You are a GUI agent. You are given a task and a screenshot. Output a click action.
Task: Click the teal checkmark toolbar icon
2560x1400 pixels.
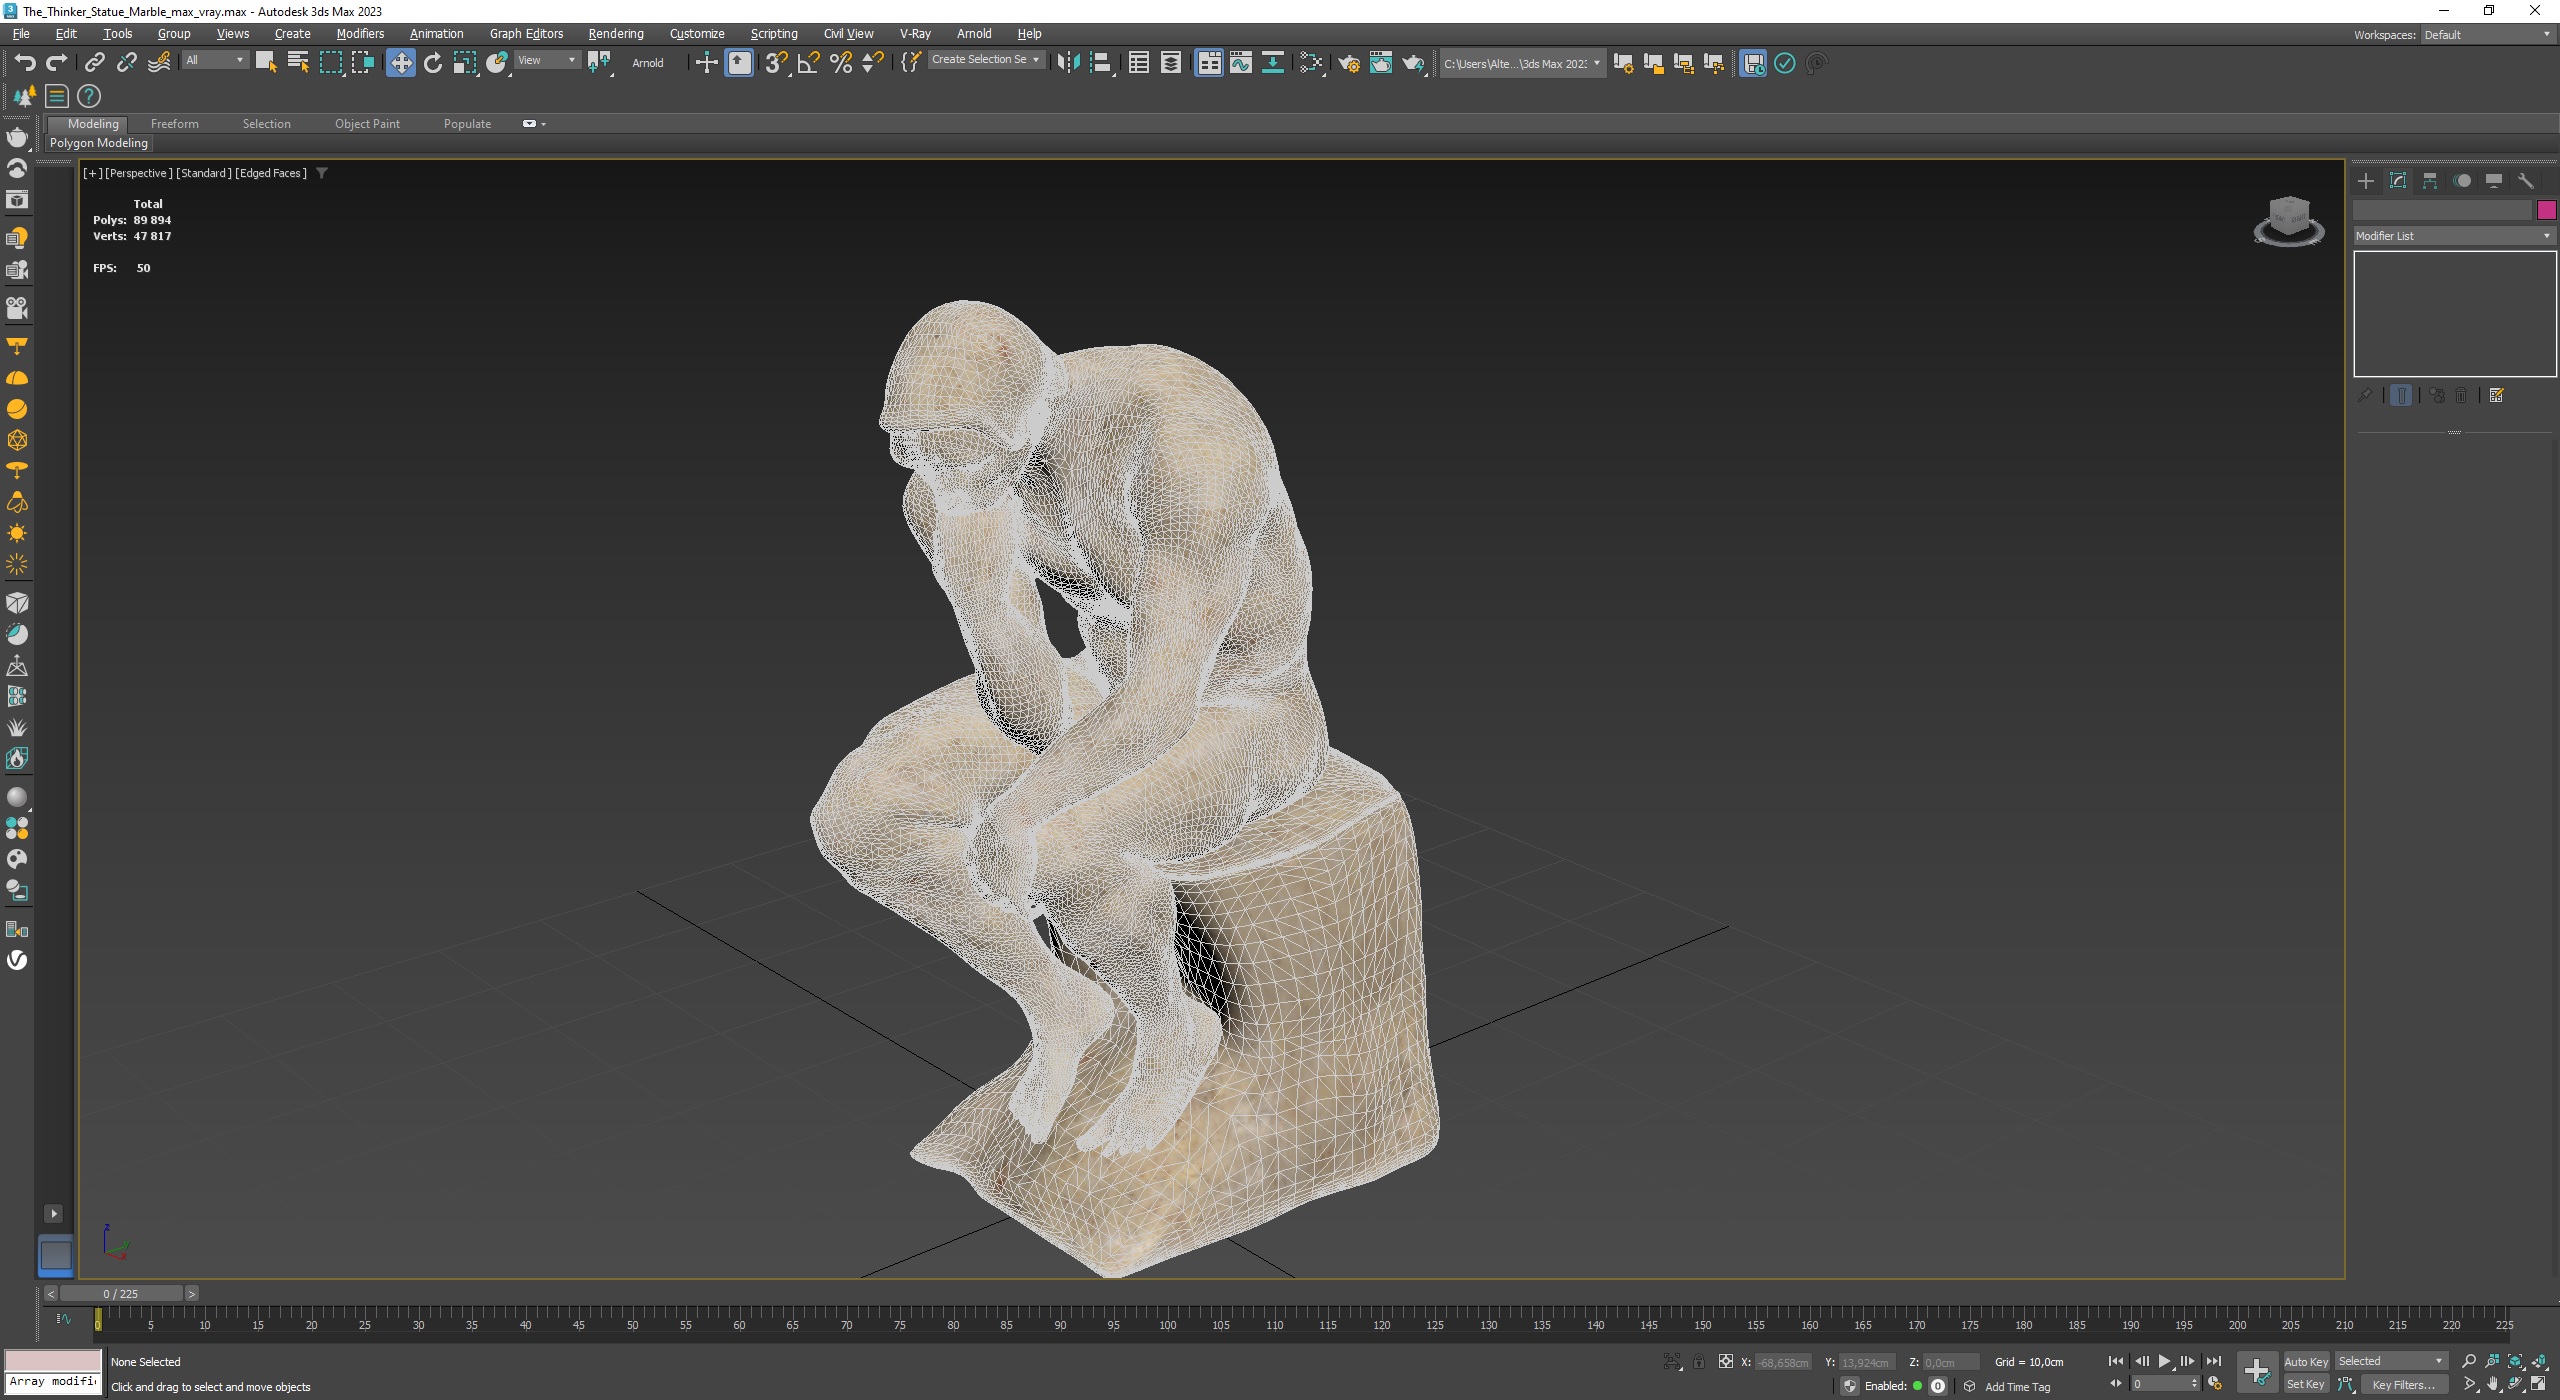(x=1785, y=63)
